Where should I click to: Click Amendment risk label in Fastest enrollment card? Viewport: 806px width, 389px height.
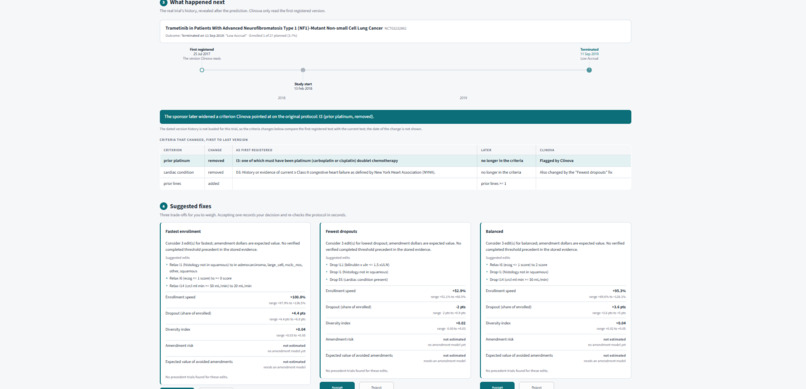coord(179,345)
